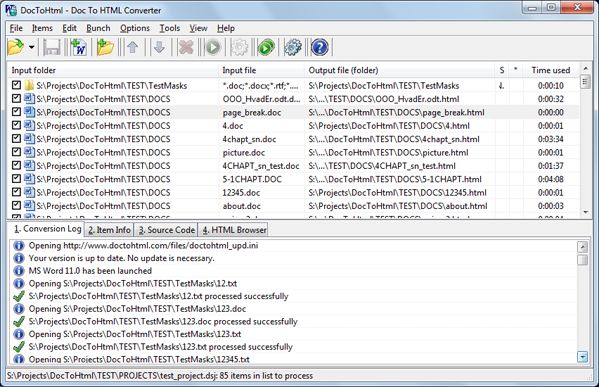Toggle checkbox for 4chapt_sn.doc row
The width and height of the screenshot is (599, 387).
coord(16,139)
